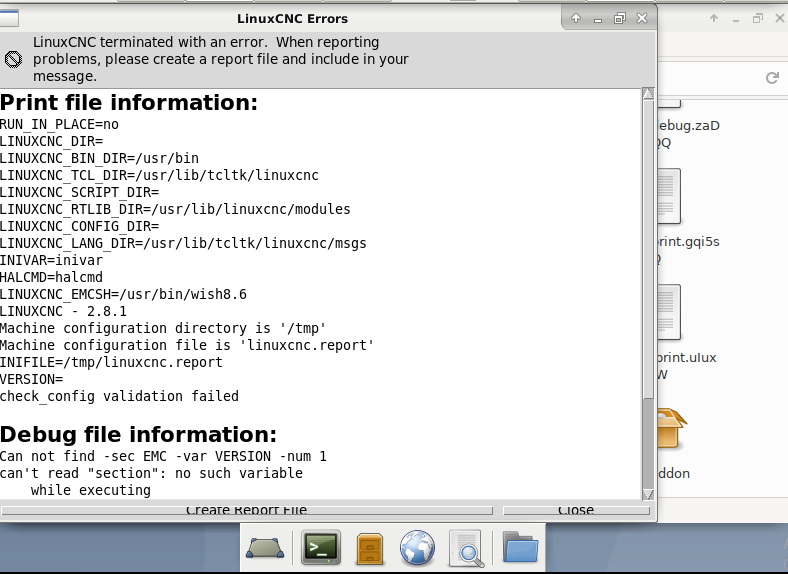Click the line 'LINUXCNC_LANG_DIR=/usr/lib/tcltk/linuxcnc/msgs'

tap(183, 243)
